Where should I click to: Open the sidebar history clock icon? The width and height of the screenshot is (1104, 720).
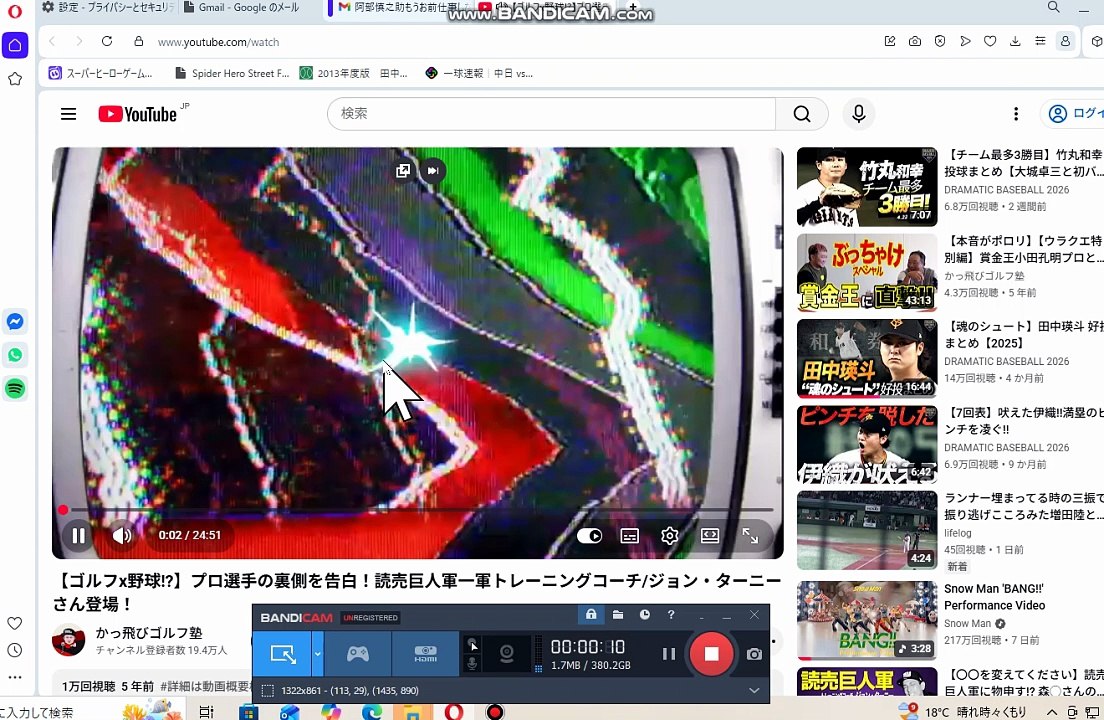pos(15,650)
